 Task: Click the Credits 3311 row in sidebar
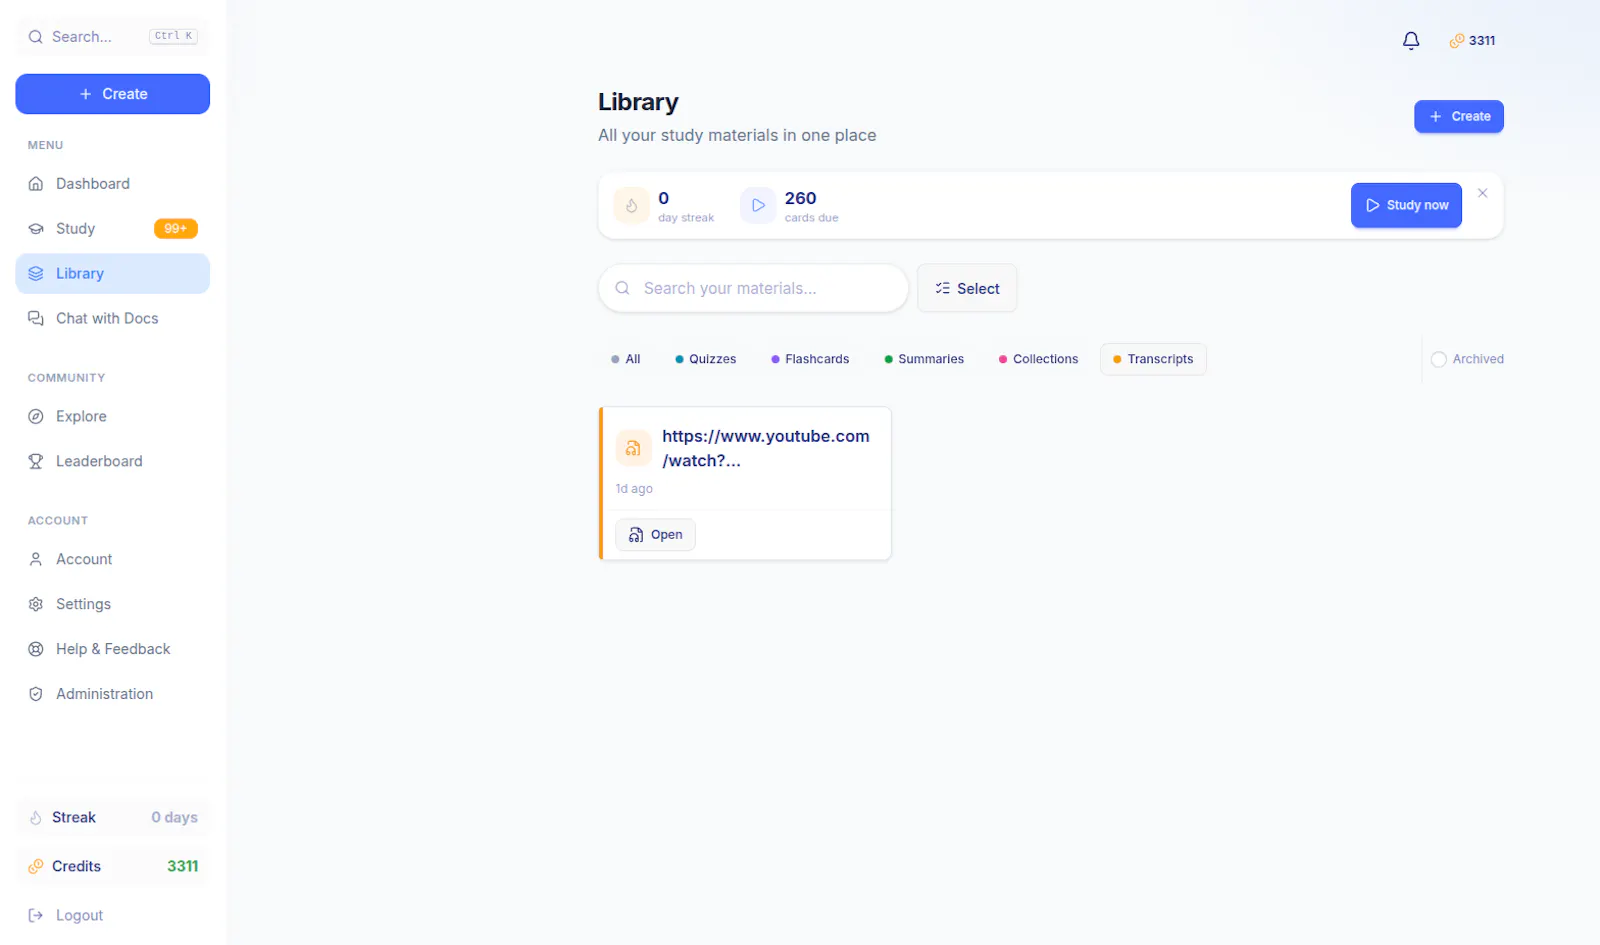113,867
